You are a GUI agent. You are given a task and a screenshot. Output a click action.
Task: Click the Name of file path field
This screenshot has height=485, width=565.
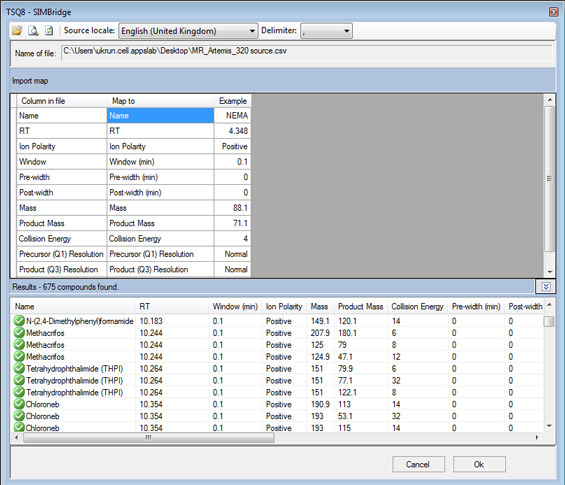pos(307,53)
